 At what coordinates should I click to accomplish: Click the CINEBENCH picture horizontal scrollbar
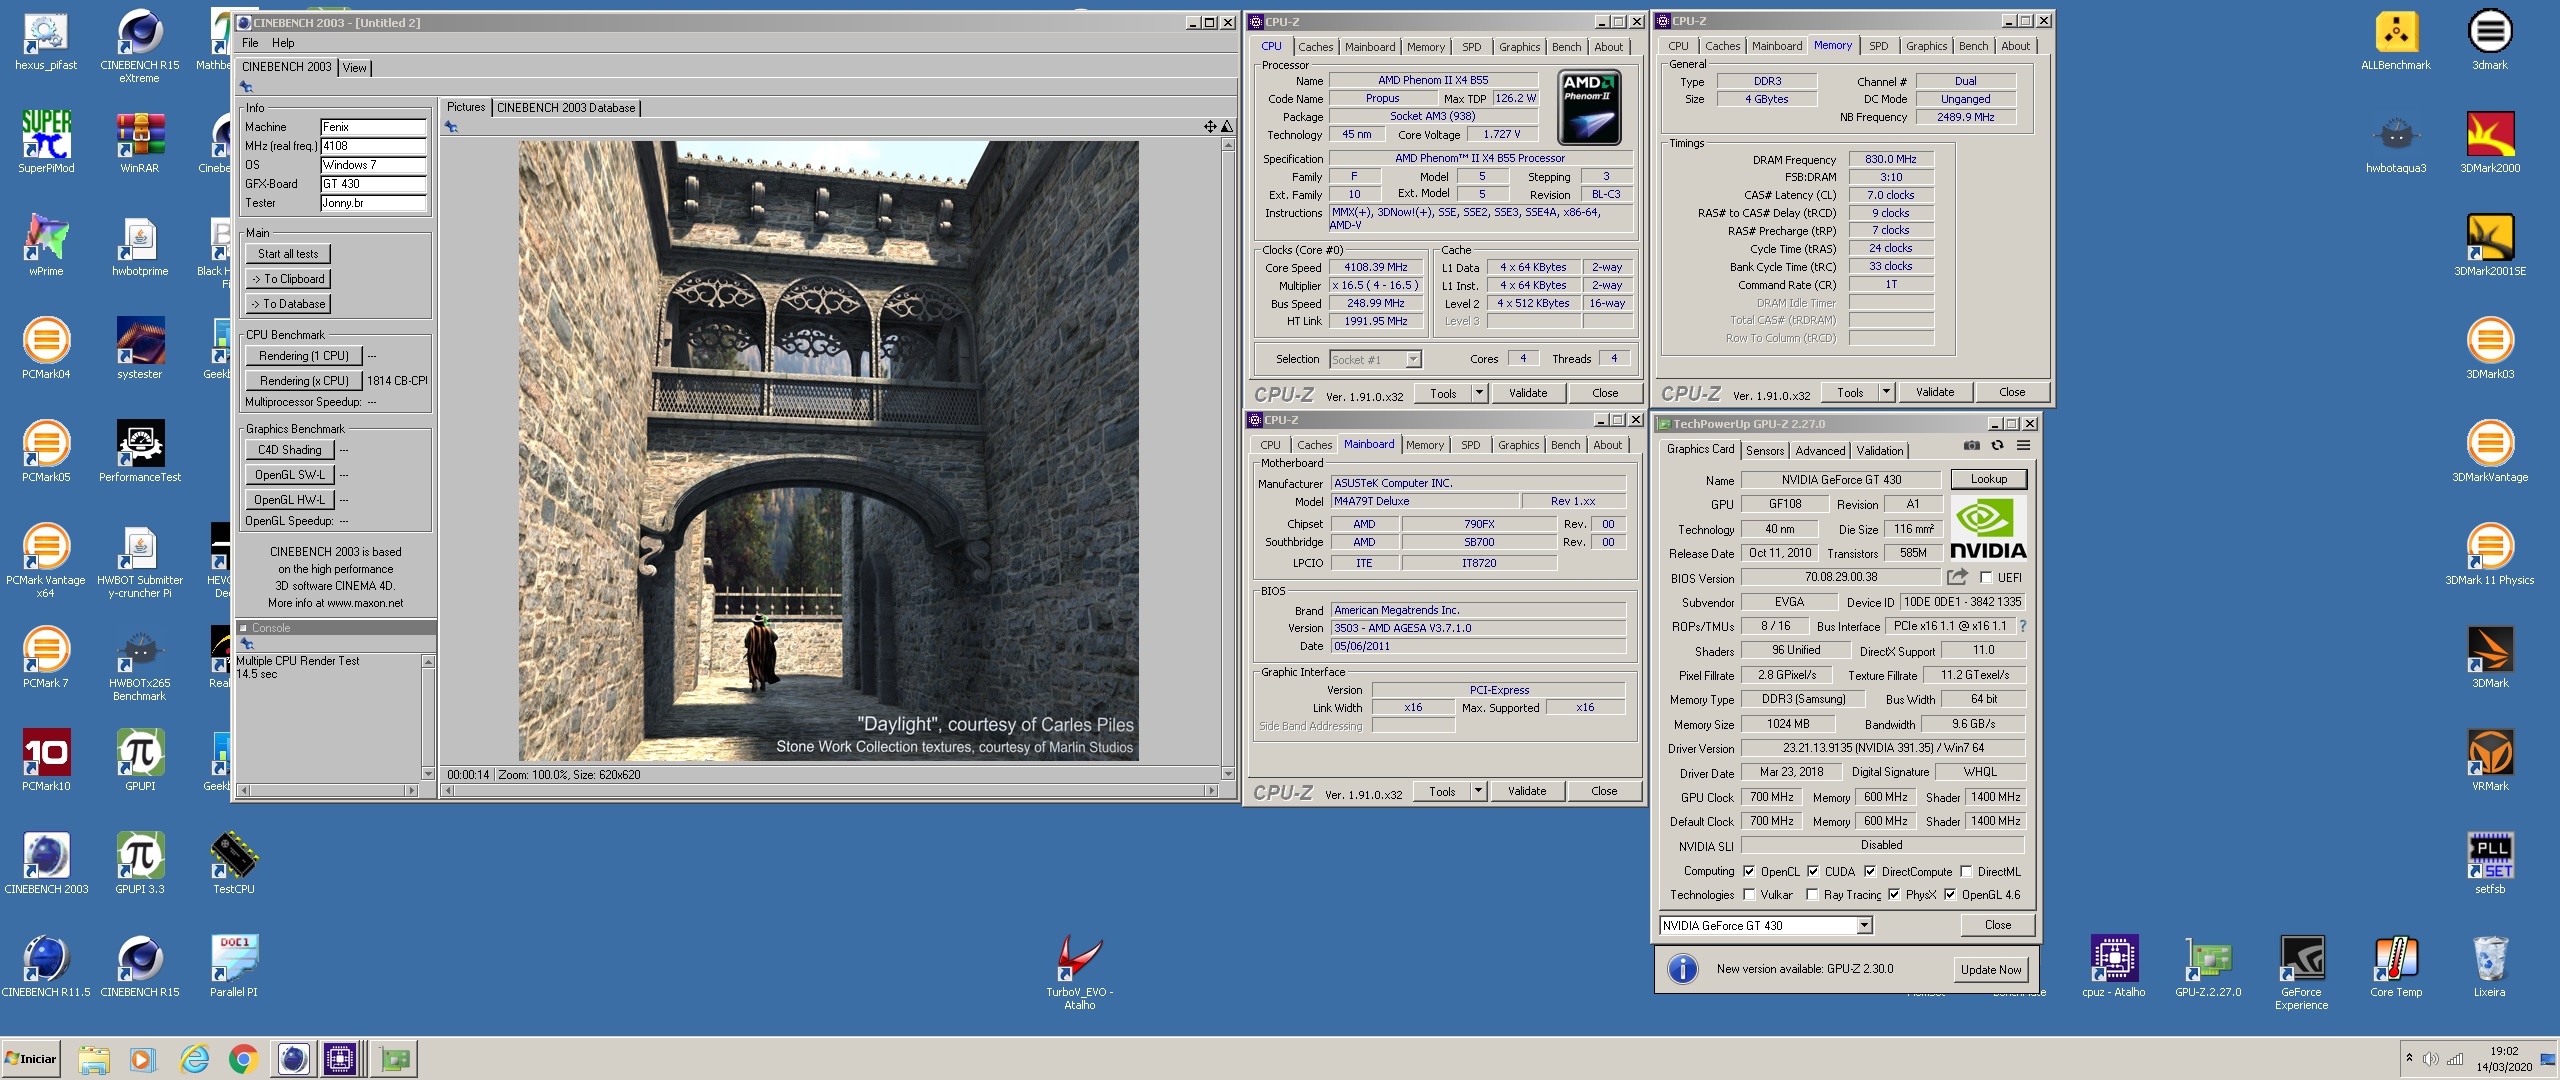tap(830, 790)
